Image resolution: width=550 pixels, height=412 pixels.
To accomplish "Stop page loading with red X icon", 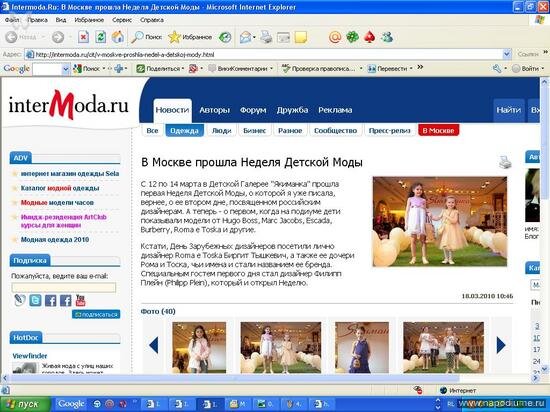I will (83, 37).
